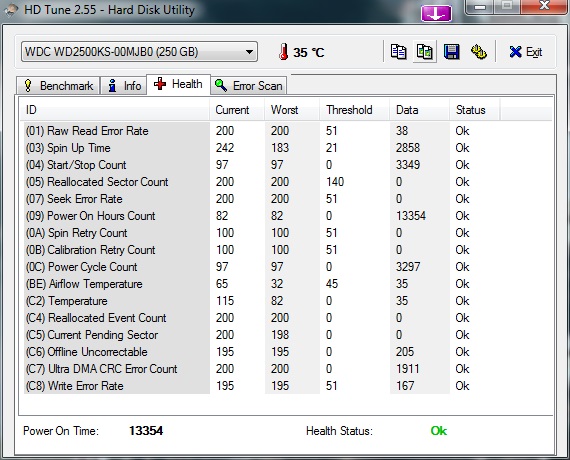
Task: Go to the Error Scan tab
Action: point(249,86)
